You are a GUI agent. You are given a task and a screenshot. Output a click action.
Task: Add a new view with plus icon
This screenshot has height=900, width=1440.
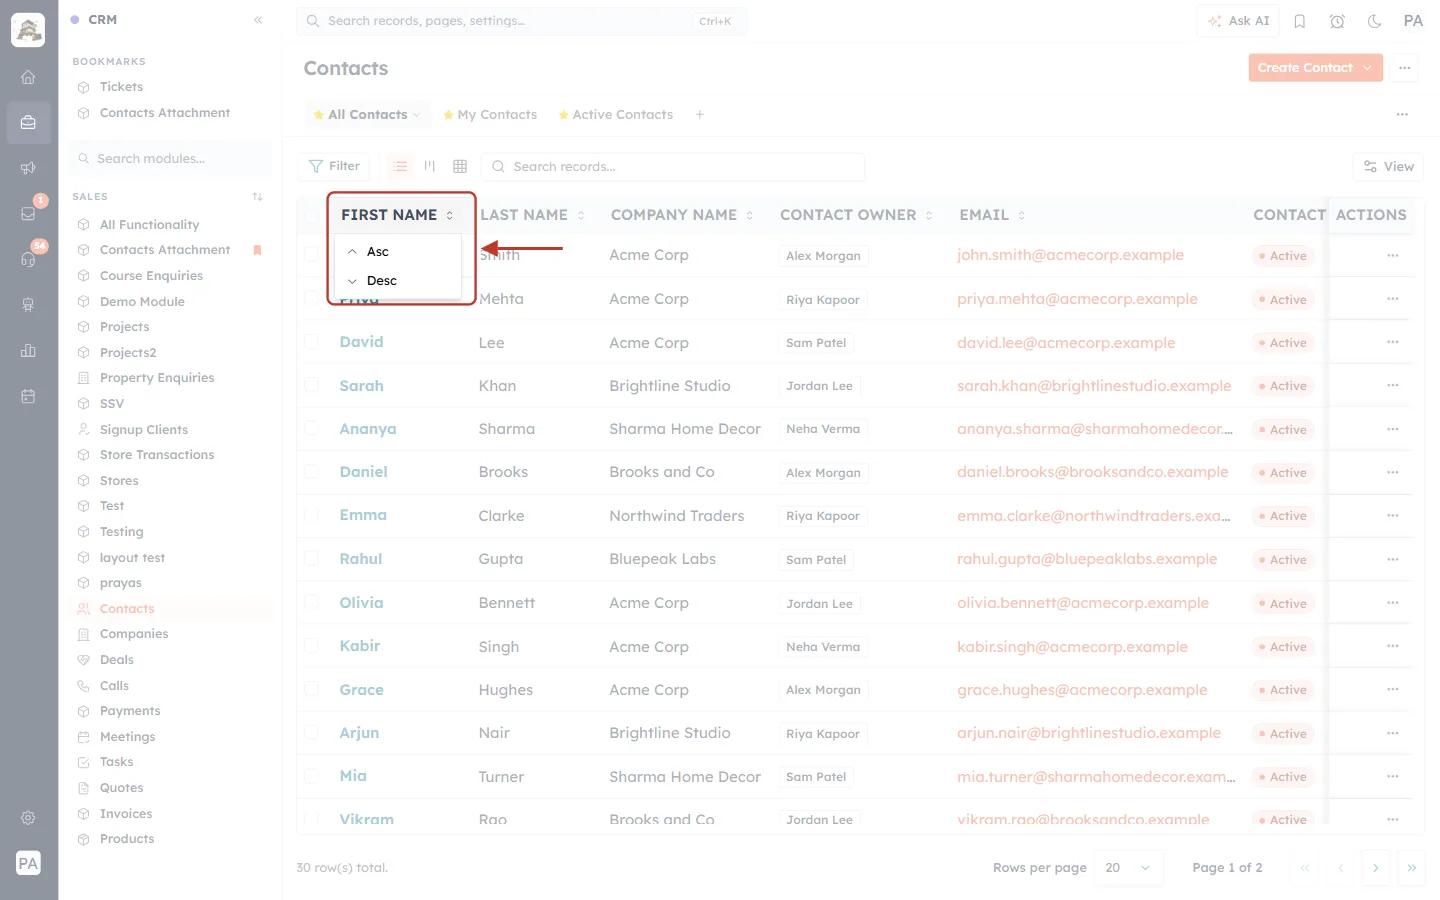click(x=700, y=115)
